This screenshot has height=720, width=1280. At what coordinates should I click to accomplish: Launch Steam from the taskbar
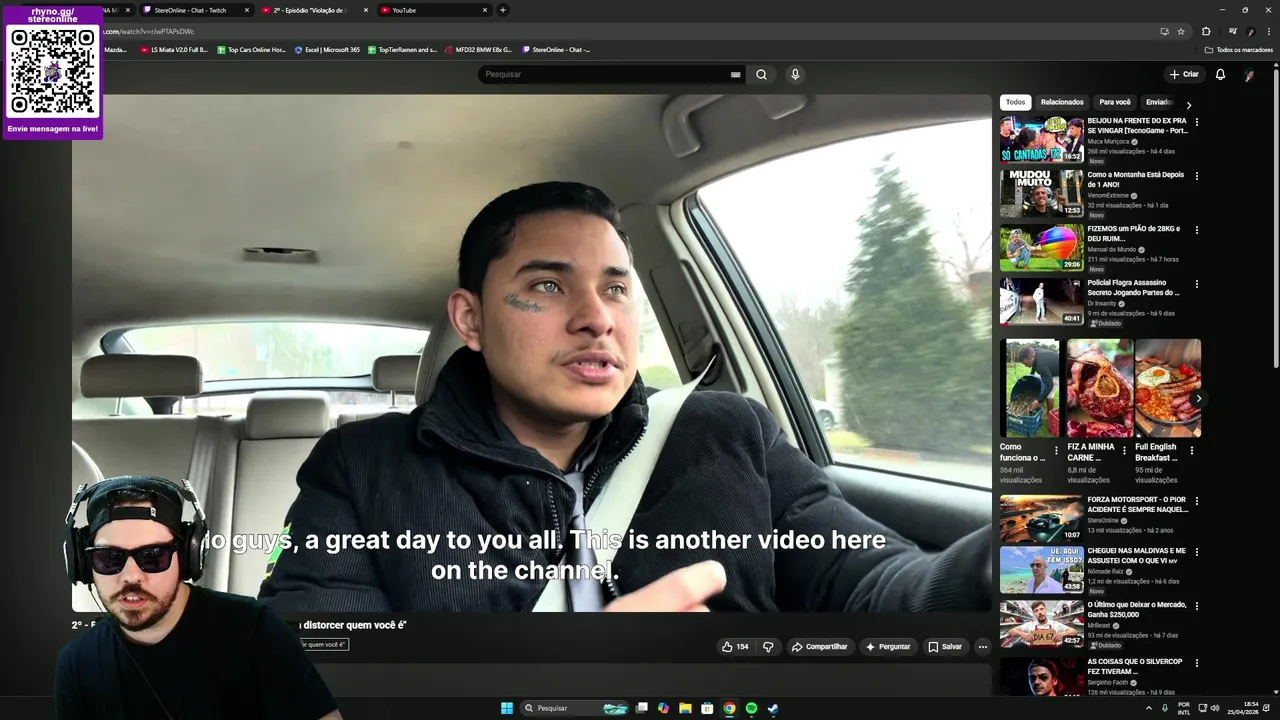(x=773, y=708)
